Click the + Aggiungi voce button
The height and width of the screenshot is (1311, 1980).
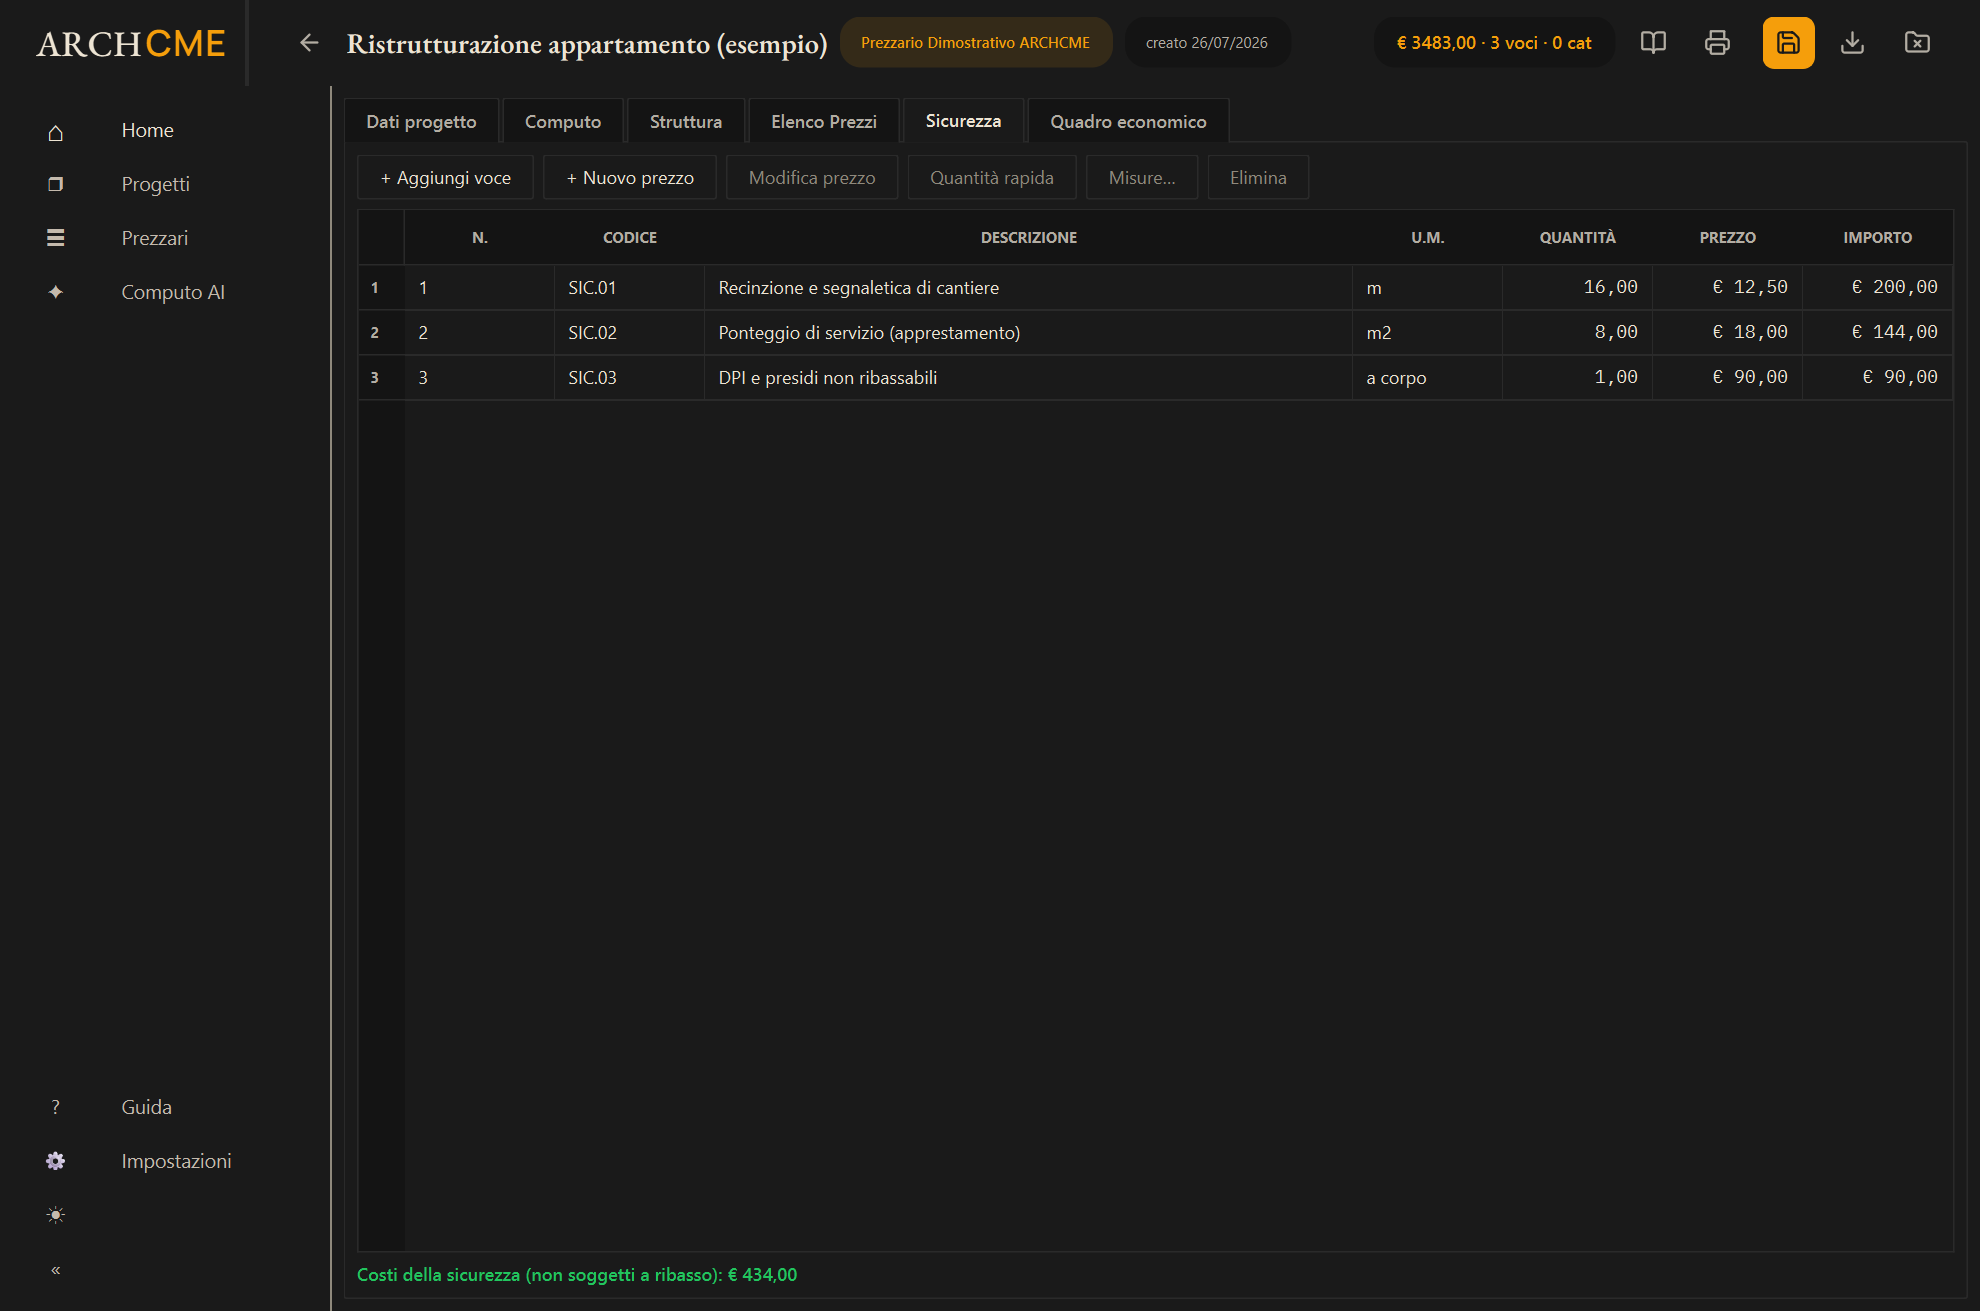click(x=445, y=178)
